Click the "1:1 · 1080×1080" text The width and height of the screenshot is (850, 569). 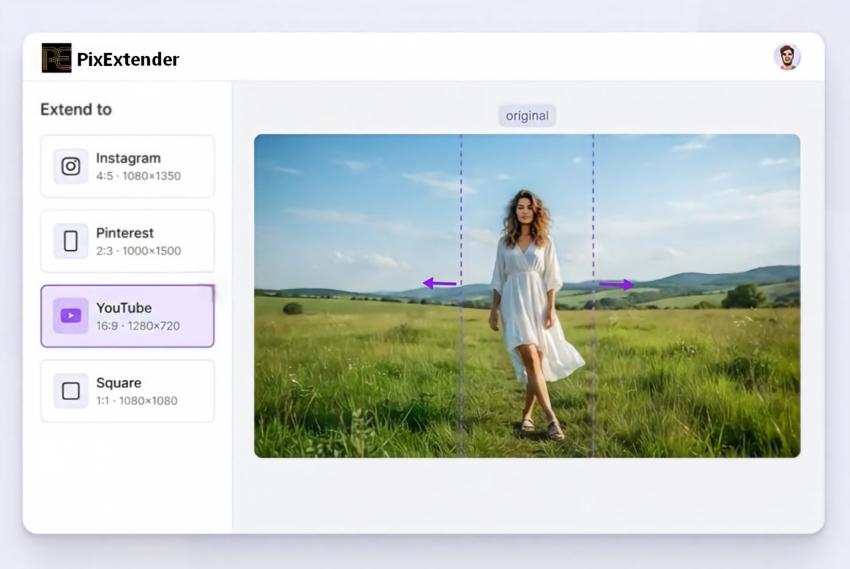coord(137,400)
